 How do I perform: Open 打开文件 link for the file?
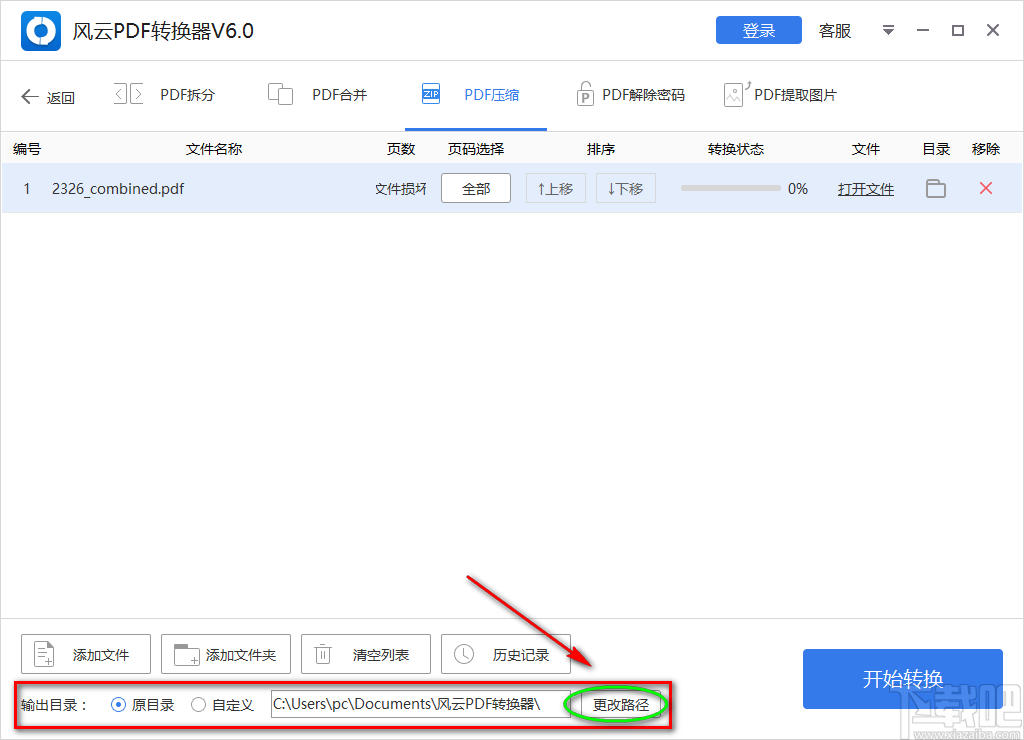(x=865, y=188)
